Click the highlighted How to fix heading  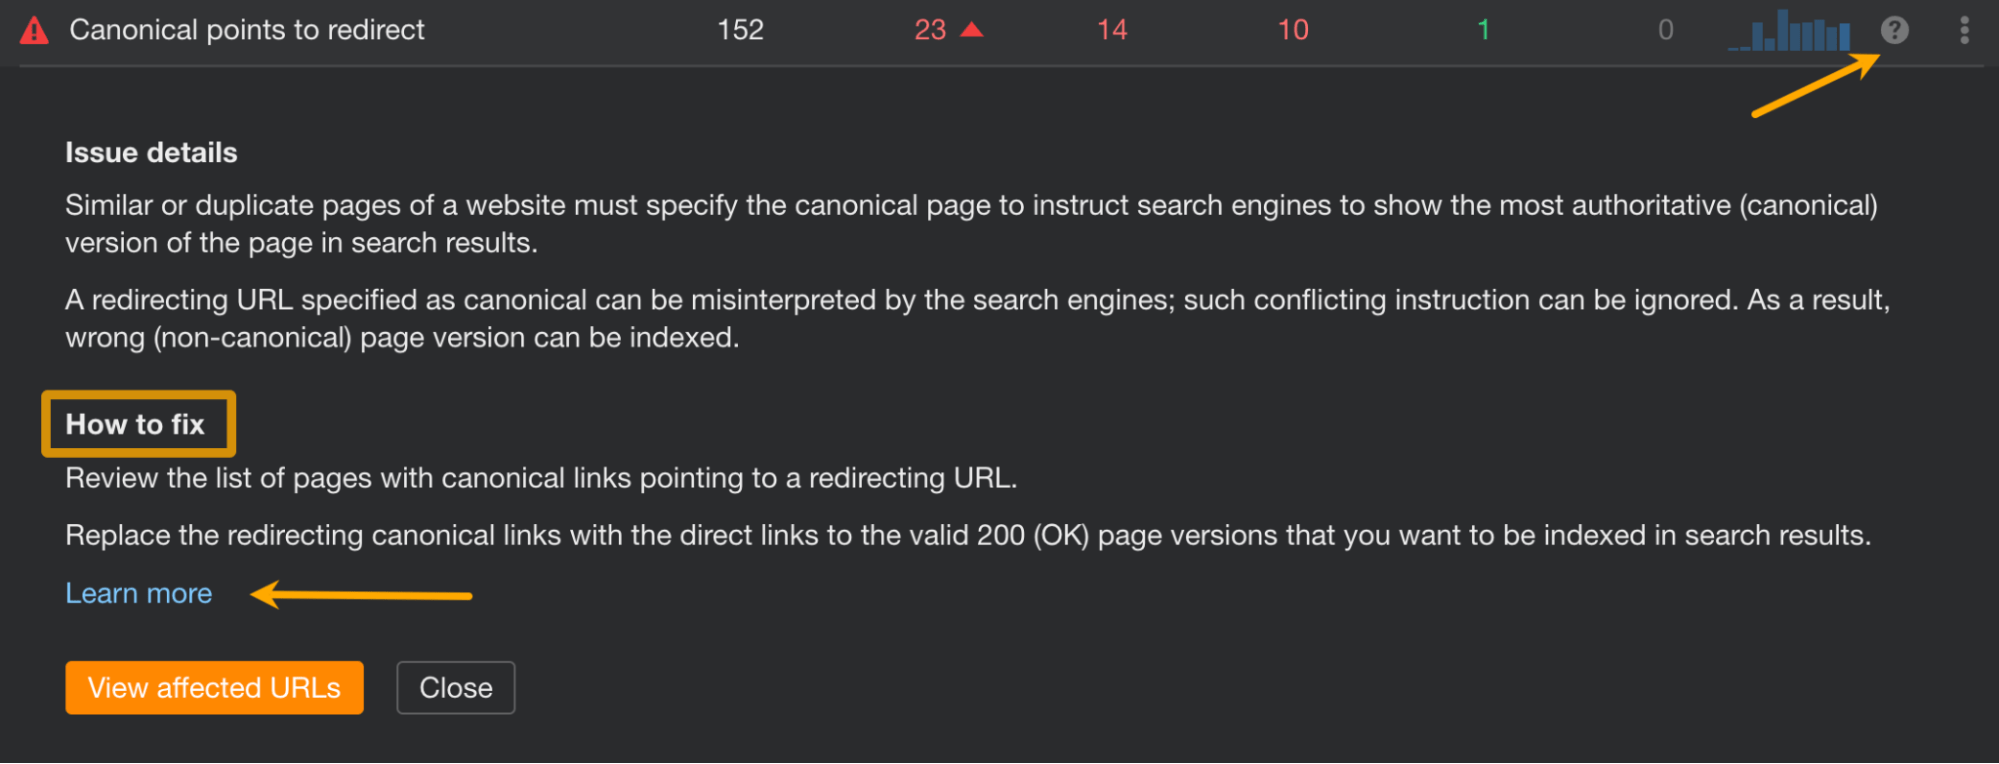(x=137, y=424)
